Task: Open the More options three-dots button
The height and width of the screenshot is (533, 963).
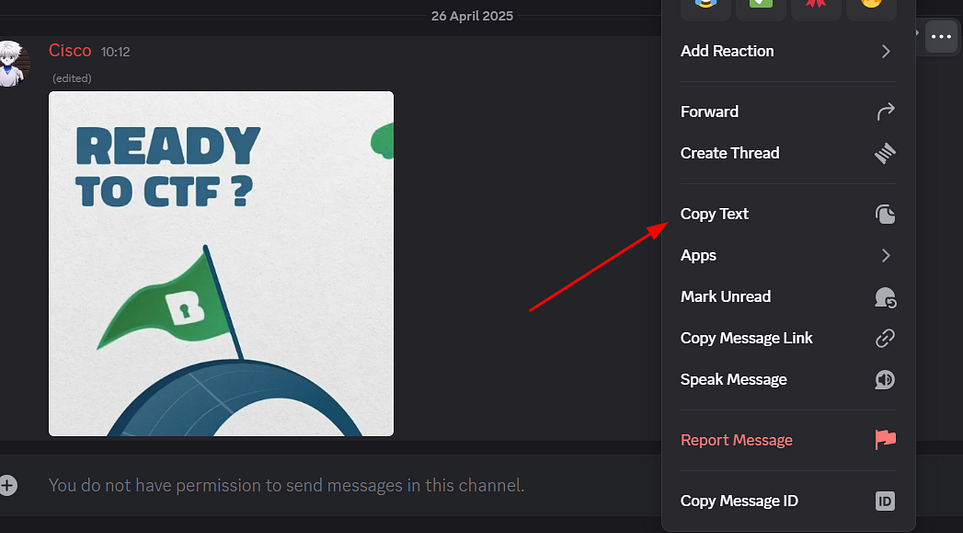Action: [x=941, y=37]
